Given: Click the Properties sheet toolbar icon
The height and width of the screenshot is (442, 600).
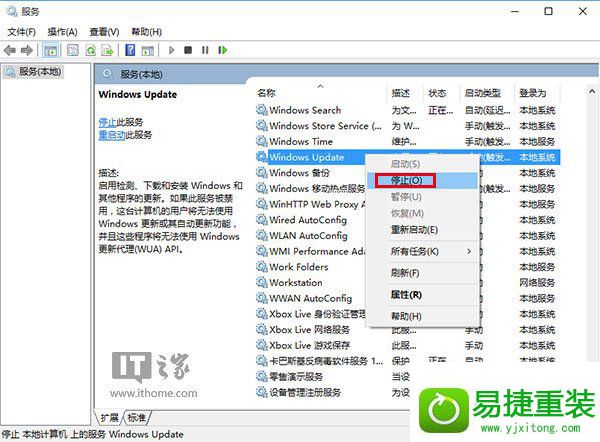Looking at the screenshot, I should pyautogui.click(x=73, y=51).
